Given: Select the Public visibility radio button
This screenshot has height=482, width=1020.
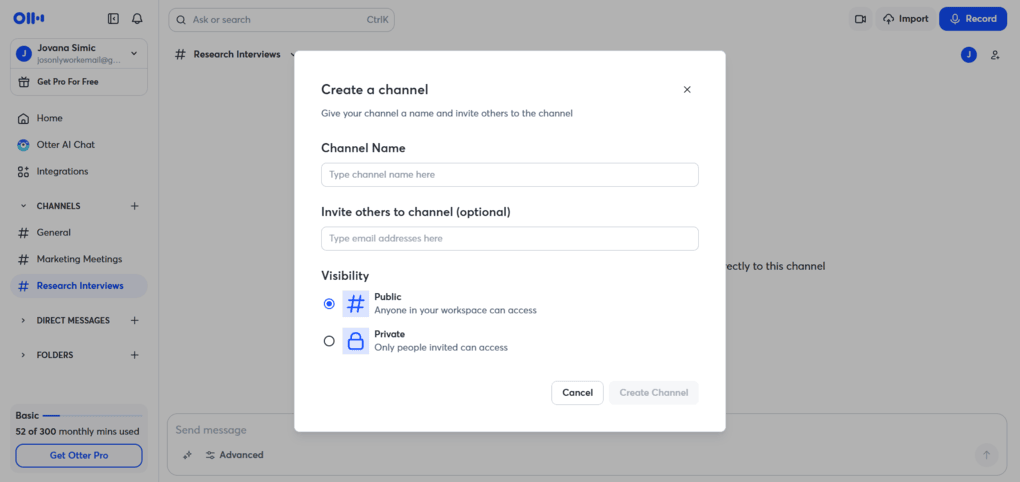Looking at the screenshot, I should click(329, 304).
